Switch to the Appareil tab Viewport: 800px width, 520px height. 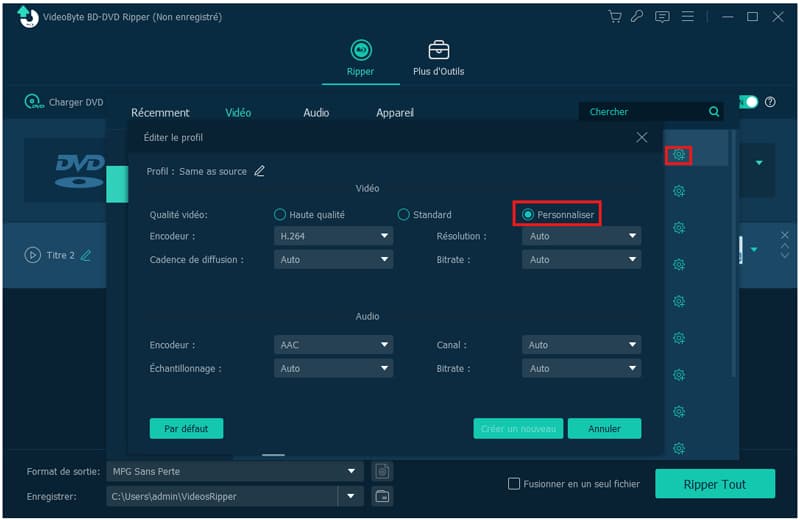tap(394, 113)
